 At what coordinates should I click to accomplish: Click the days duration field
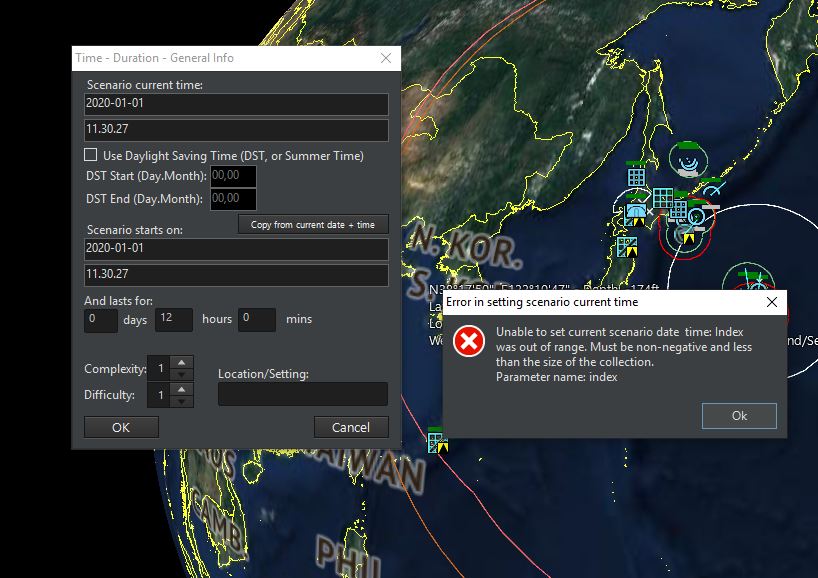click(101, 320)
